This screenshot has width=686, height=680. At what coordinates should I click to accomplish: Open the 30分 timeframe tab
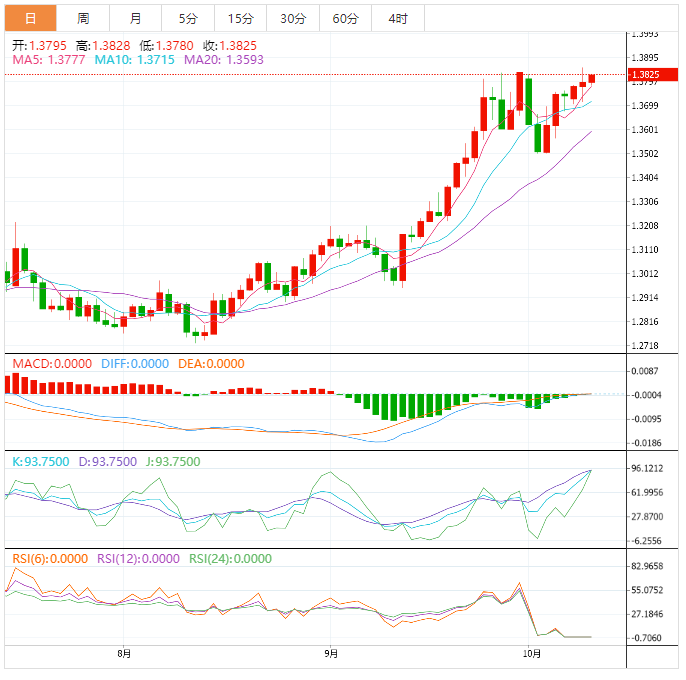point(293,18)
